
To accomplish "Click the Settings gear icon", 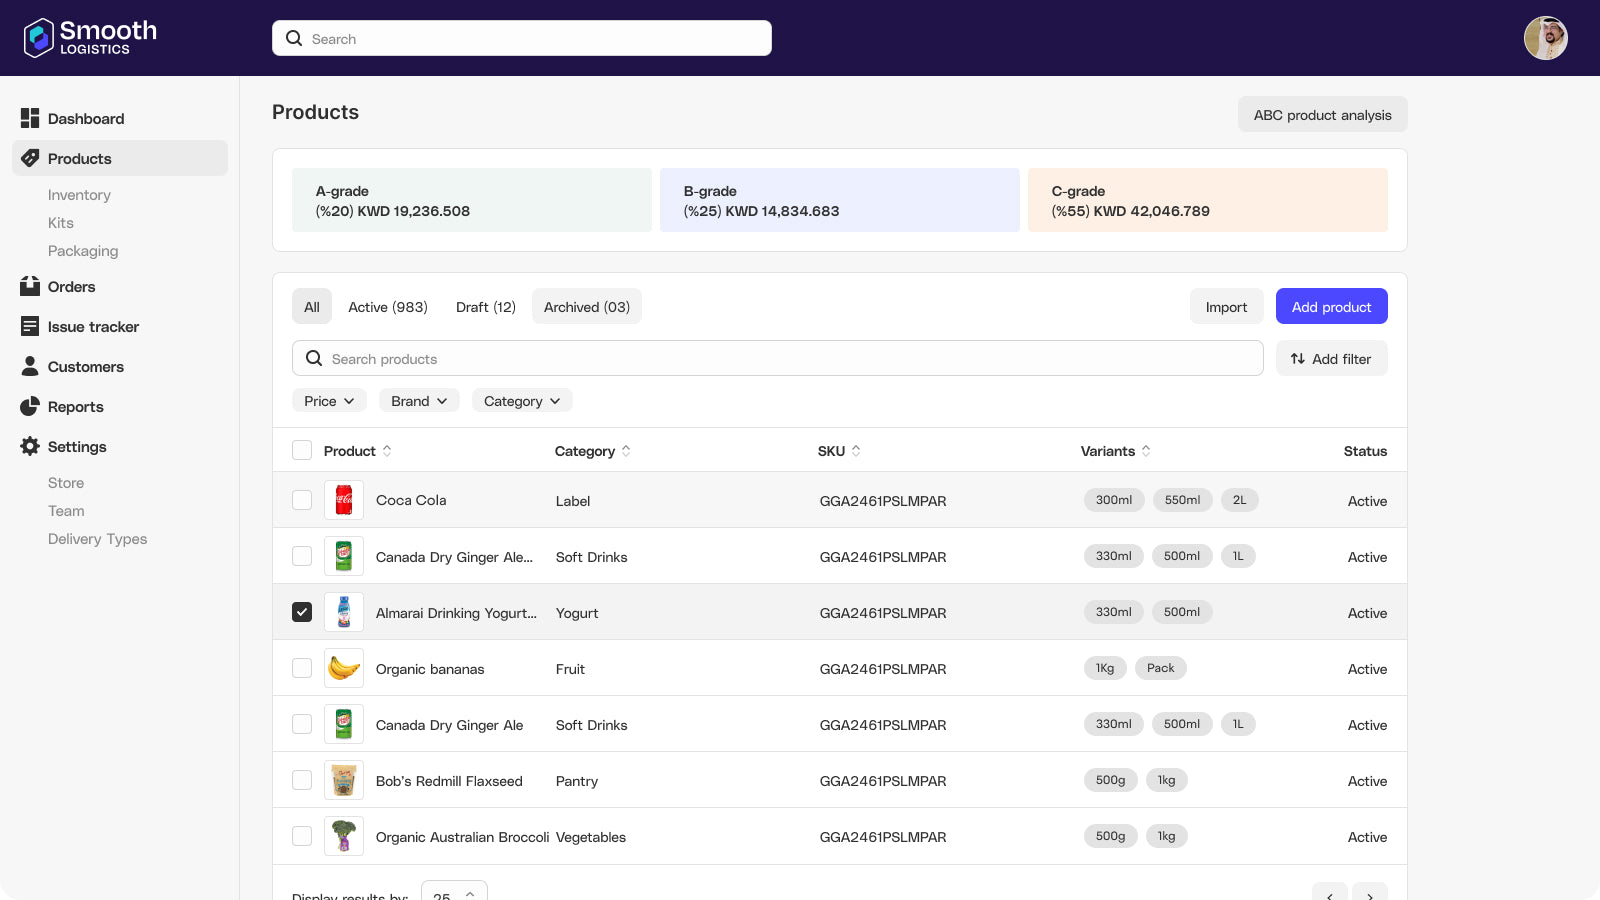I will pyautogui.click(x=29, y=446).
